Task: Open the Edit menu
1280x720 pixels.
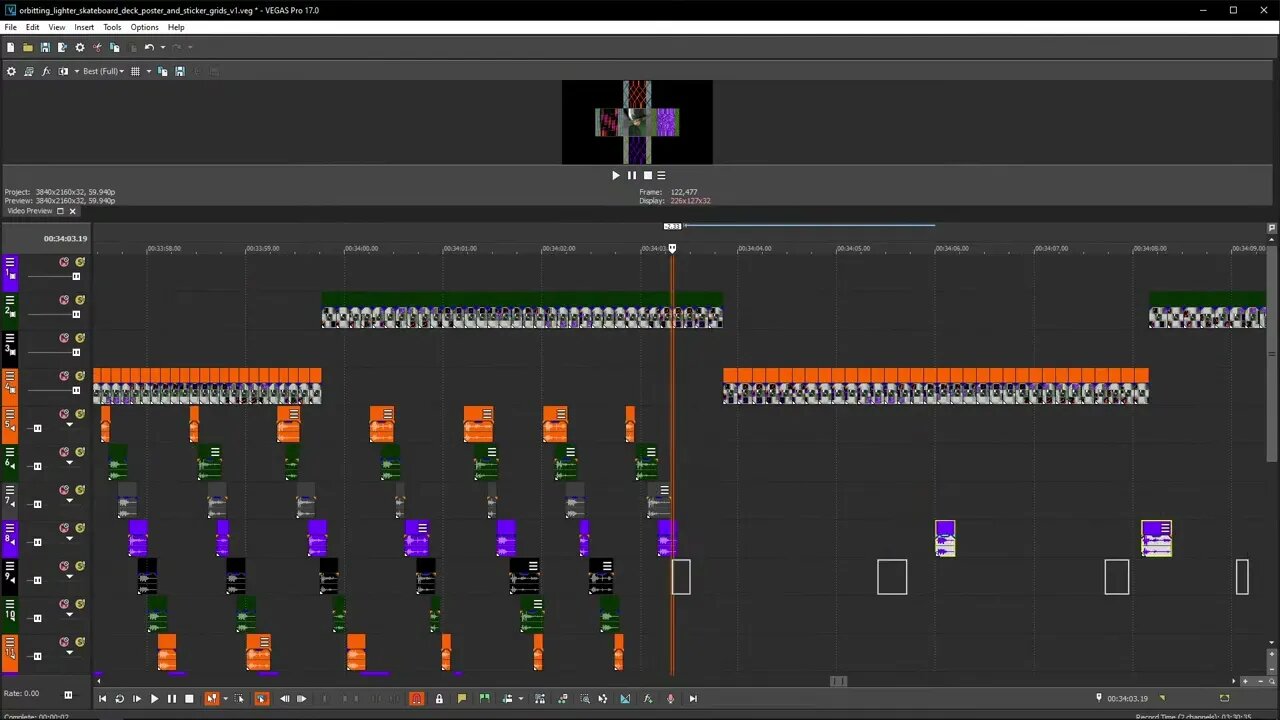Action: [x=33, y=27]
